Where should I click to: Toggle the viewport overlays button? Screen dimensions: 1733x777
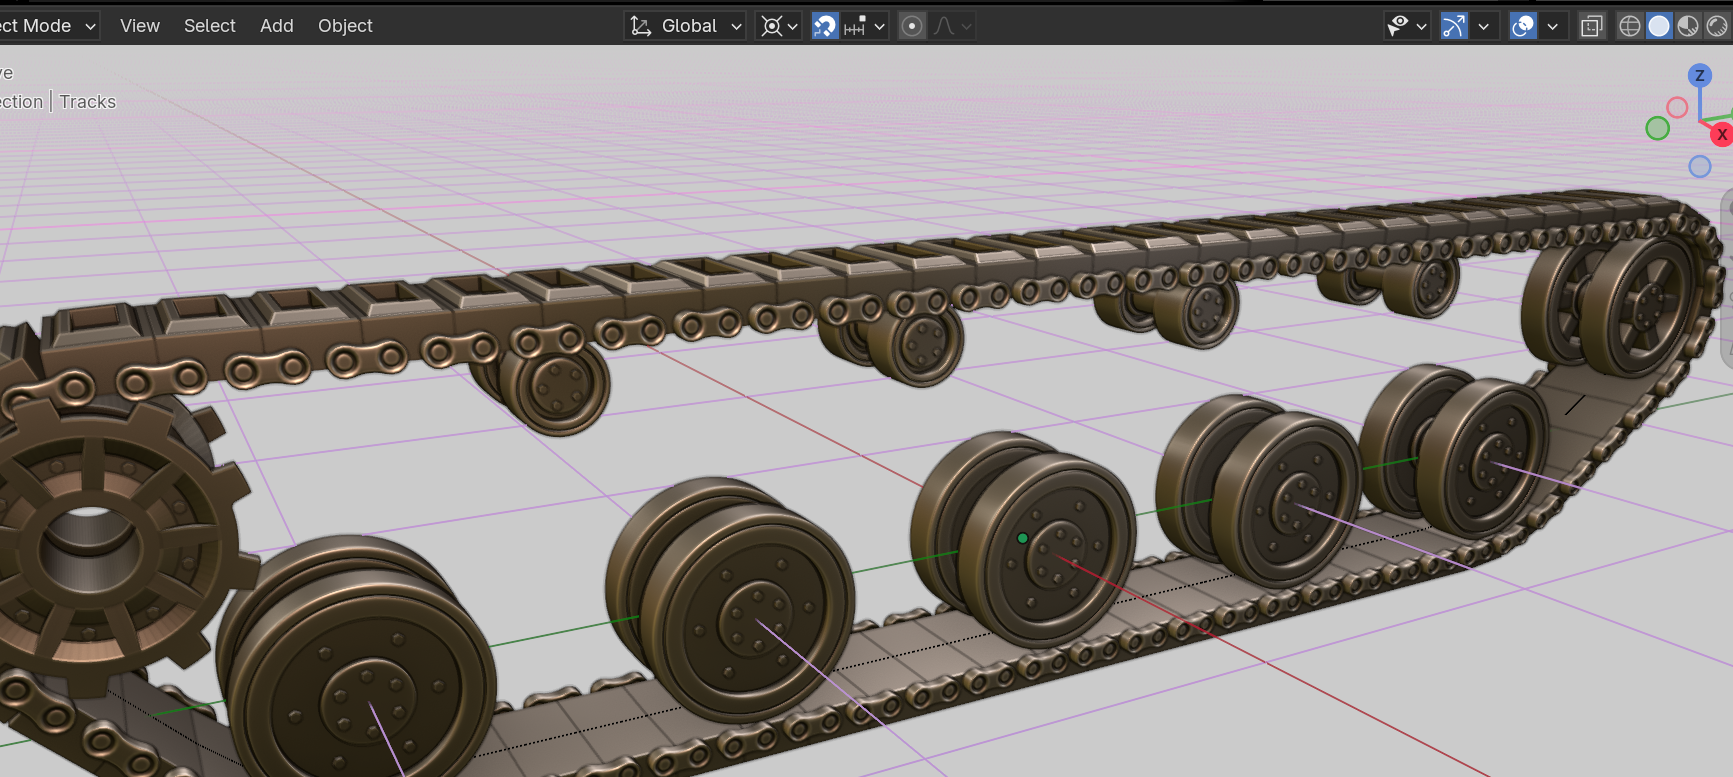[x=1523, y=26]
